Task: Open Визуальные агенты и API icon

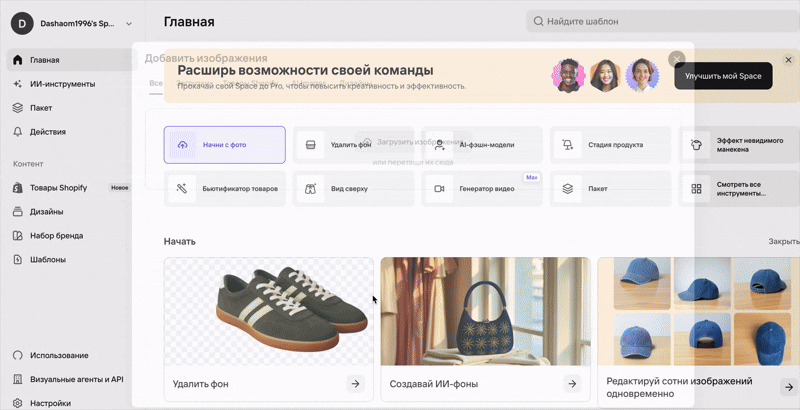Action: click(18, 379)
